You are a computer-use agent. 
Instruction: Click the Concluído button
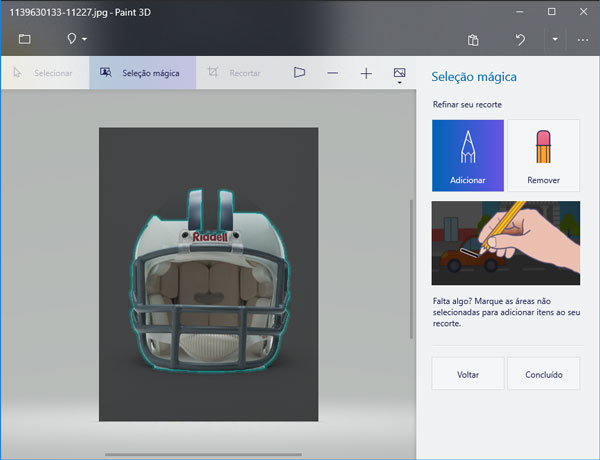[x=543, y=374]
